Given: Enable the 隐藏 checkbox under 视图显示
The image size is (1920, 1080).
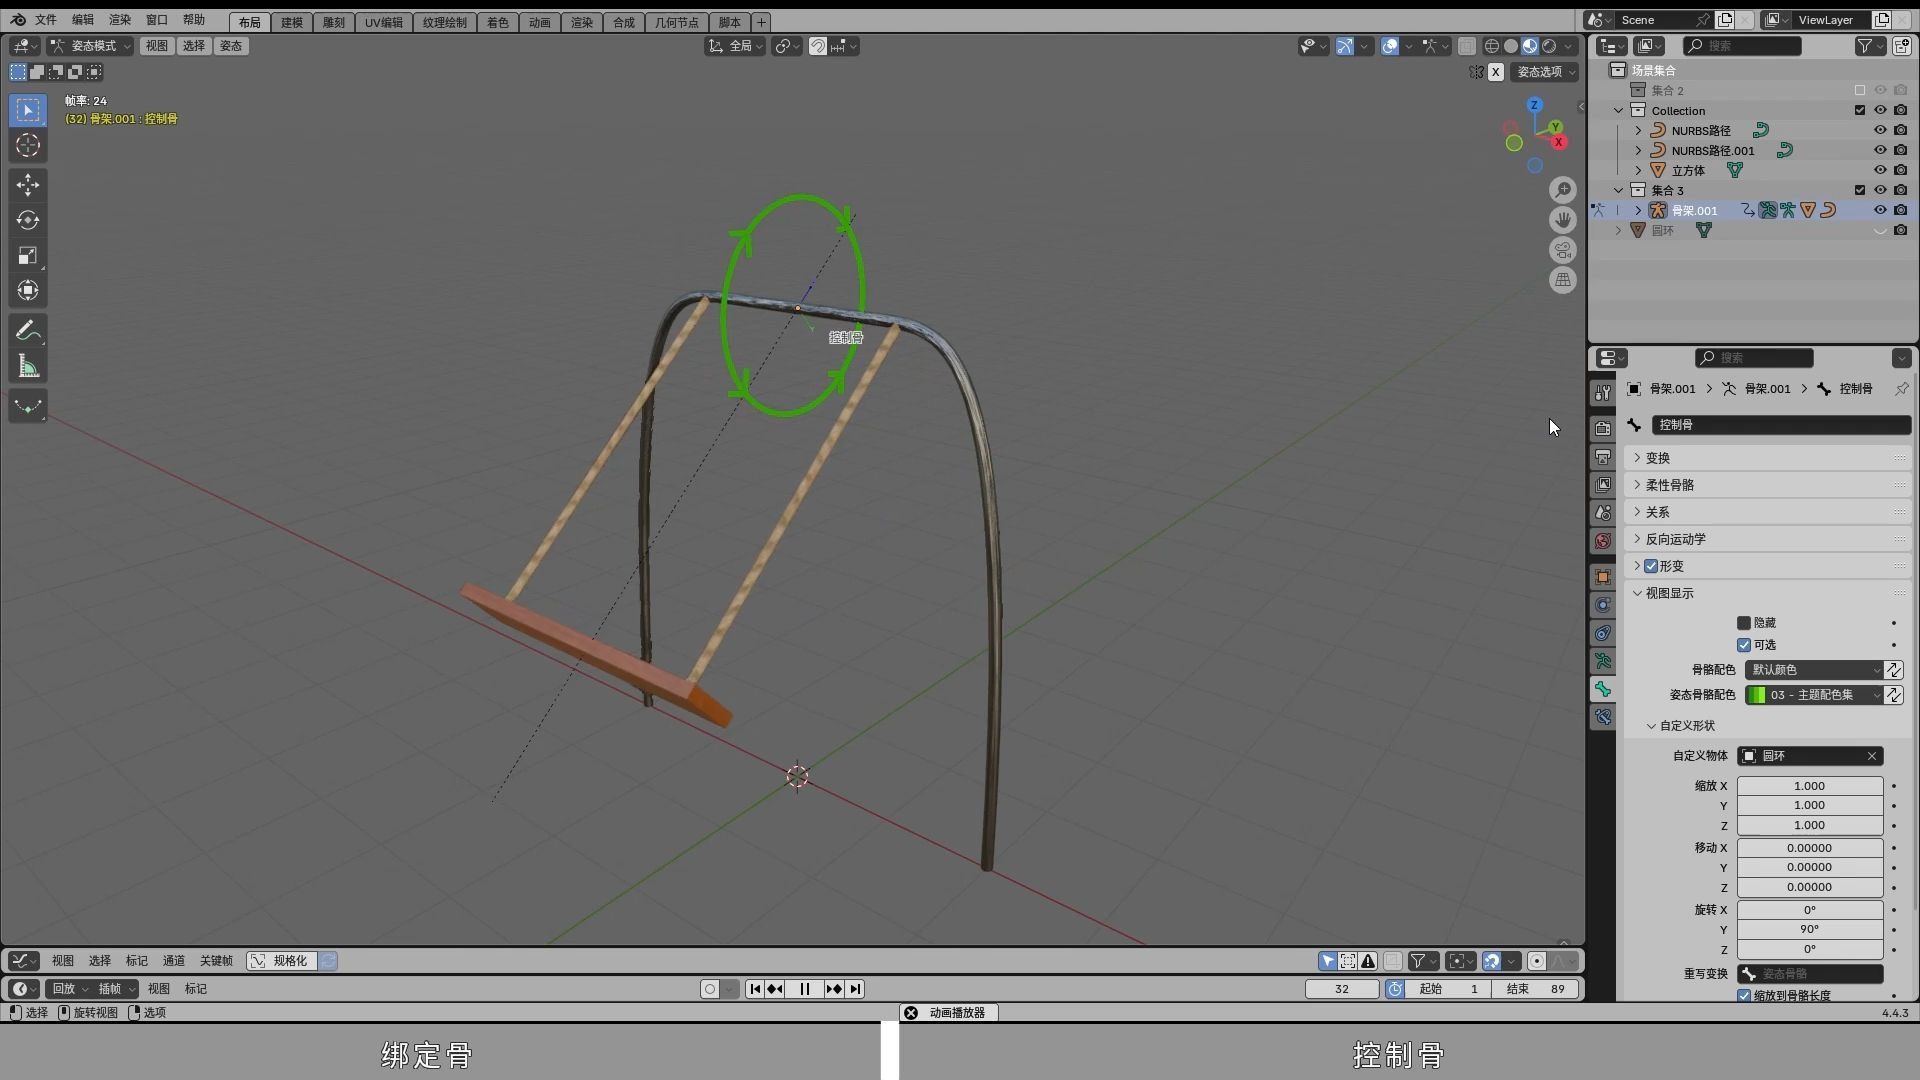Looking at the screenshot, I should [1742, 623].
